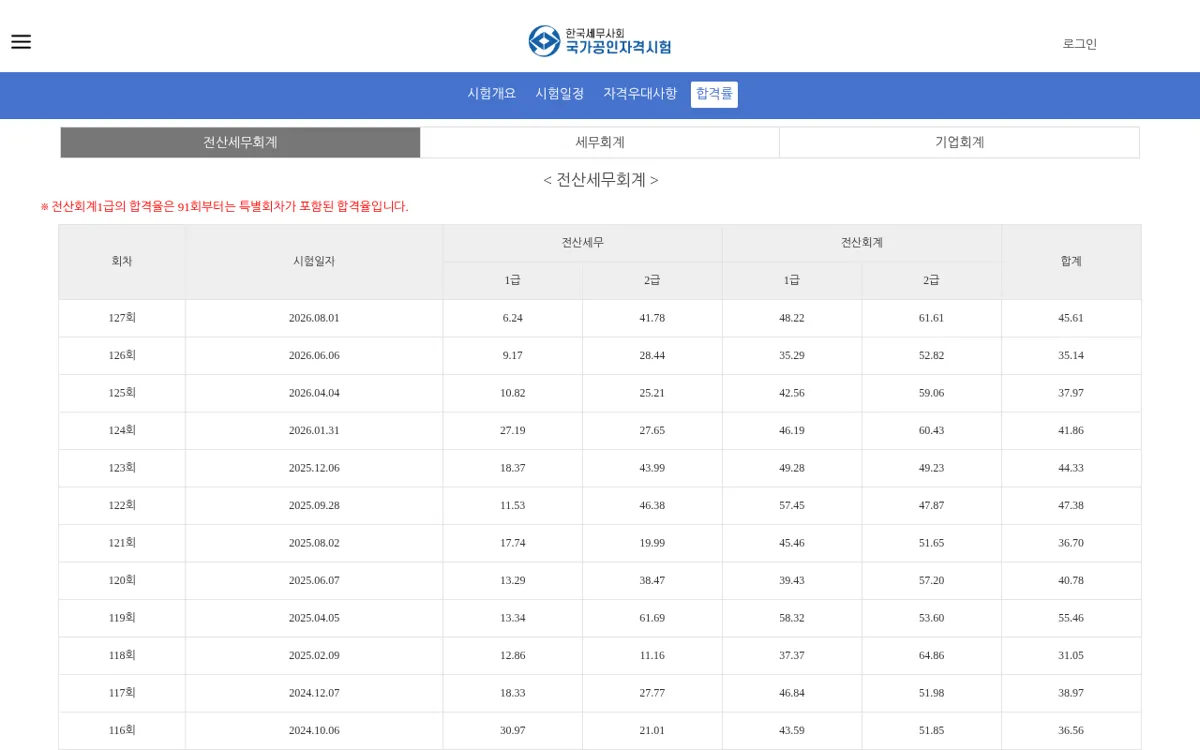The height and width of the screenshot is (750, 1200).
Task: Click the 124회 row label
Action: click(x=122, y=430)
